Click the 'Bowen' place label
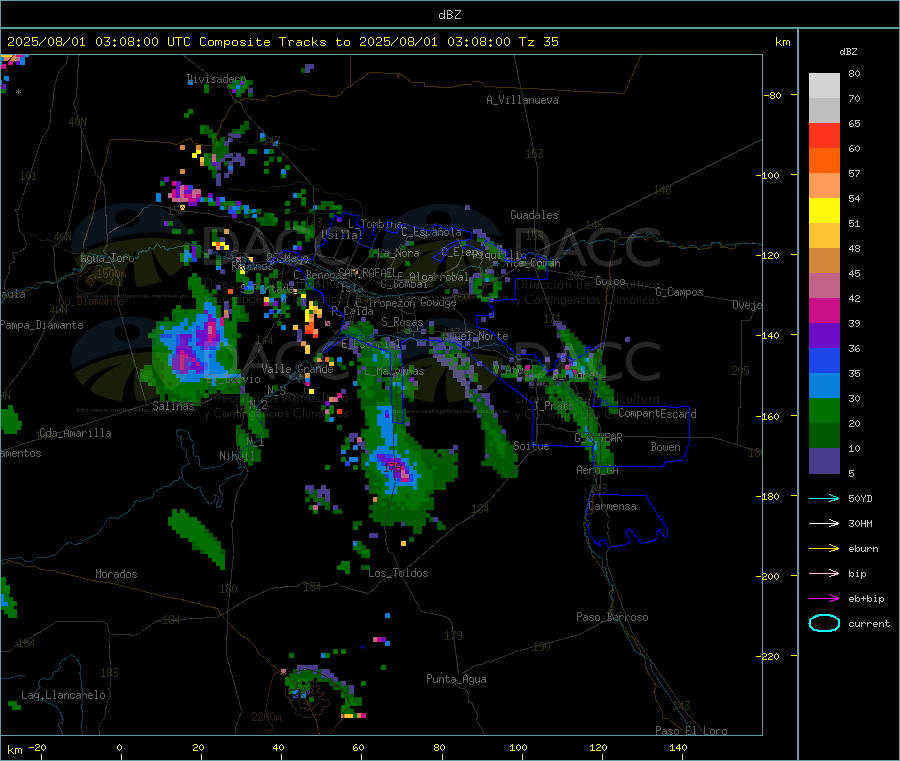The image size is (900, 761). click(665, 447)
